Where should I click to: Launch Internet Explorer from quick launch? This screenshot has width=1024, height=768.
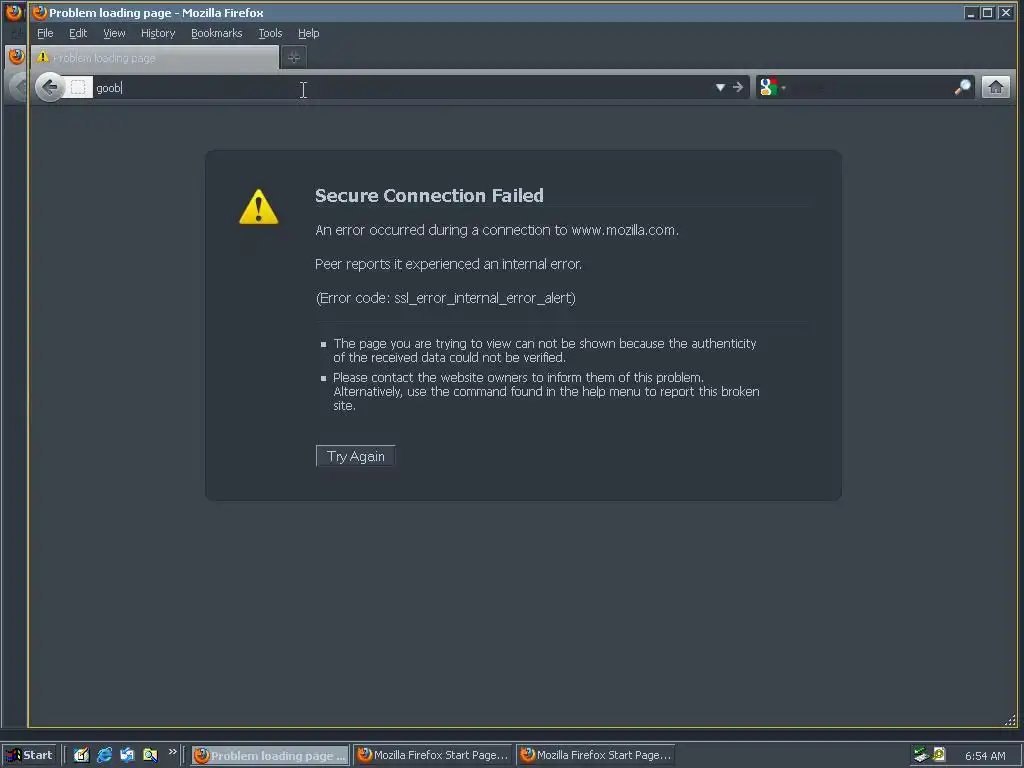104,755
